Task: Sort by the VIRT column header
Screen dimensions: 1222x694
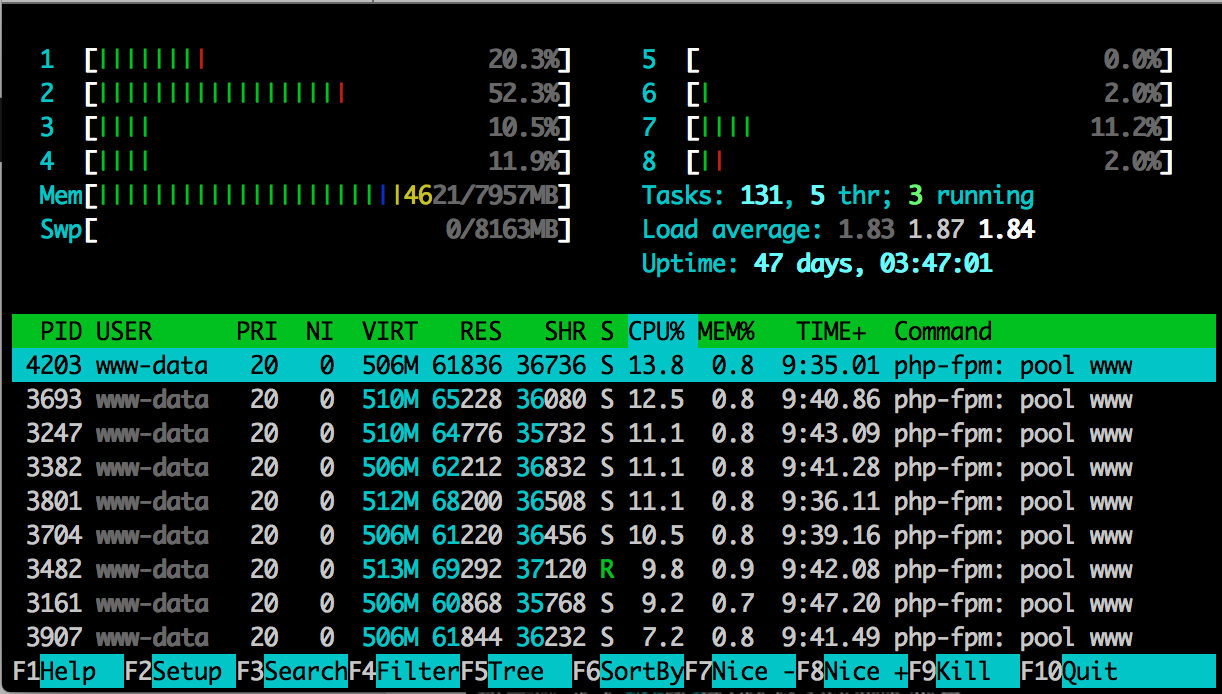Action: tap(390, 331)
